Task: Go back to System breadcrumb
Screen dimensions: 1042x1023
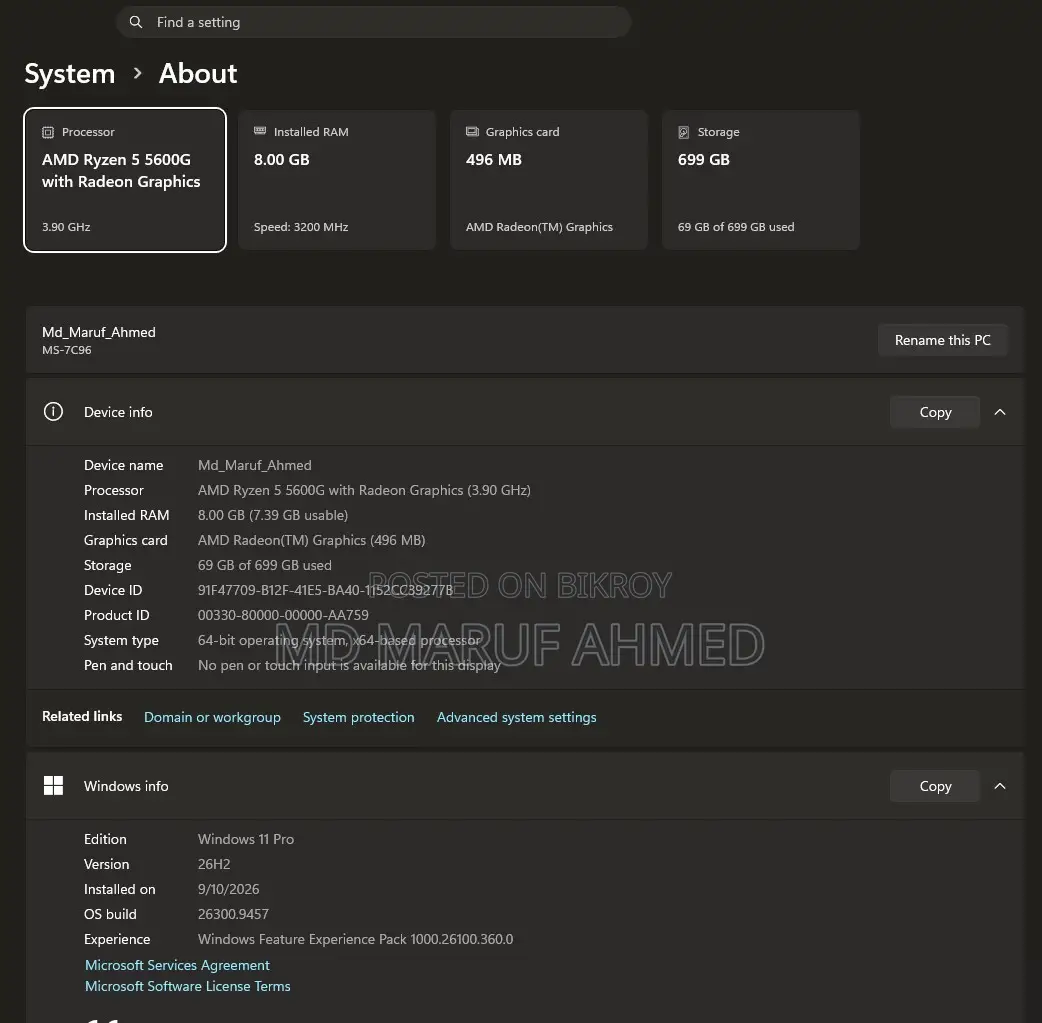Action: point(70,73)
